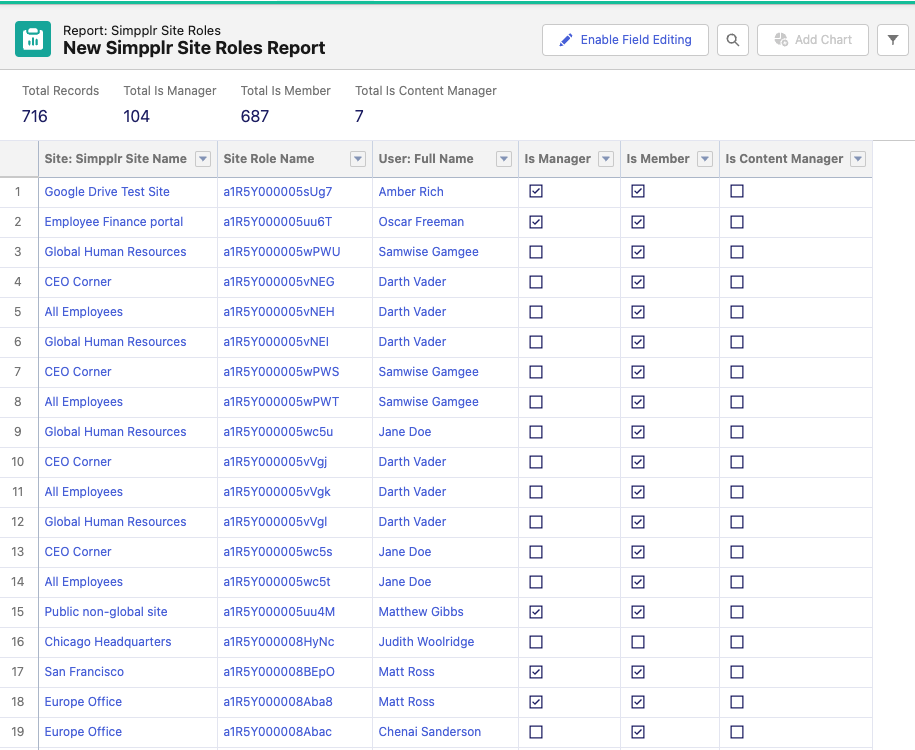915x750 pixels.
Task: Toggle Is Content Manager checkbox in row 1
Action: coord(737,191)
